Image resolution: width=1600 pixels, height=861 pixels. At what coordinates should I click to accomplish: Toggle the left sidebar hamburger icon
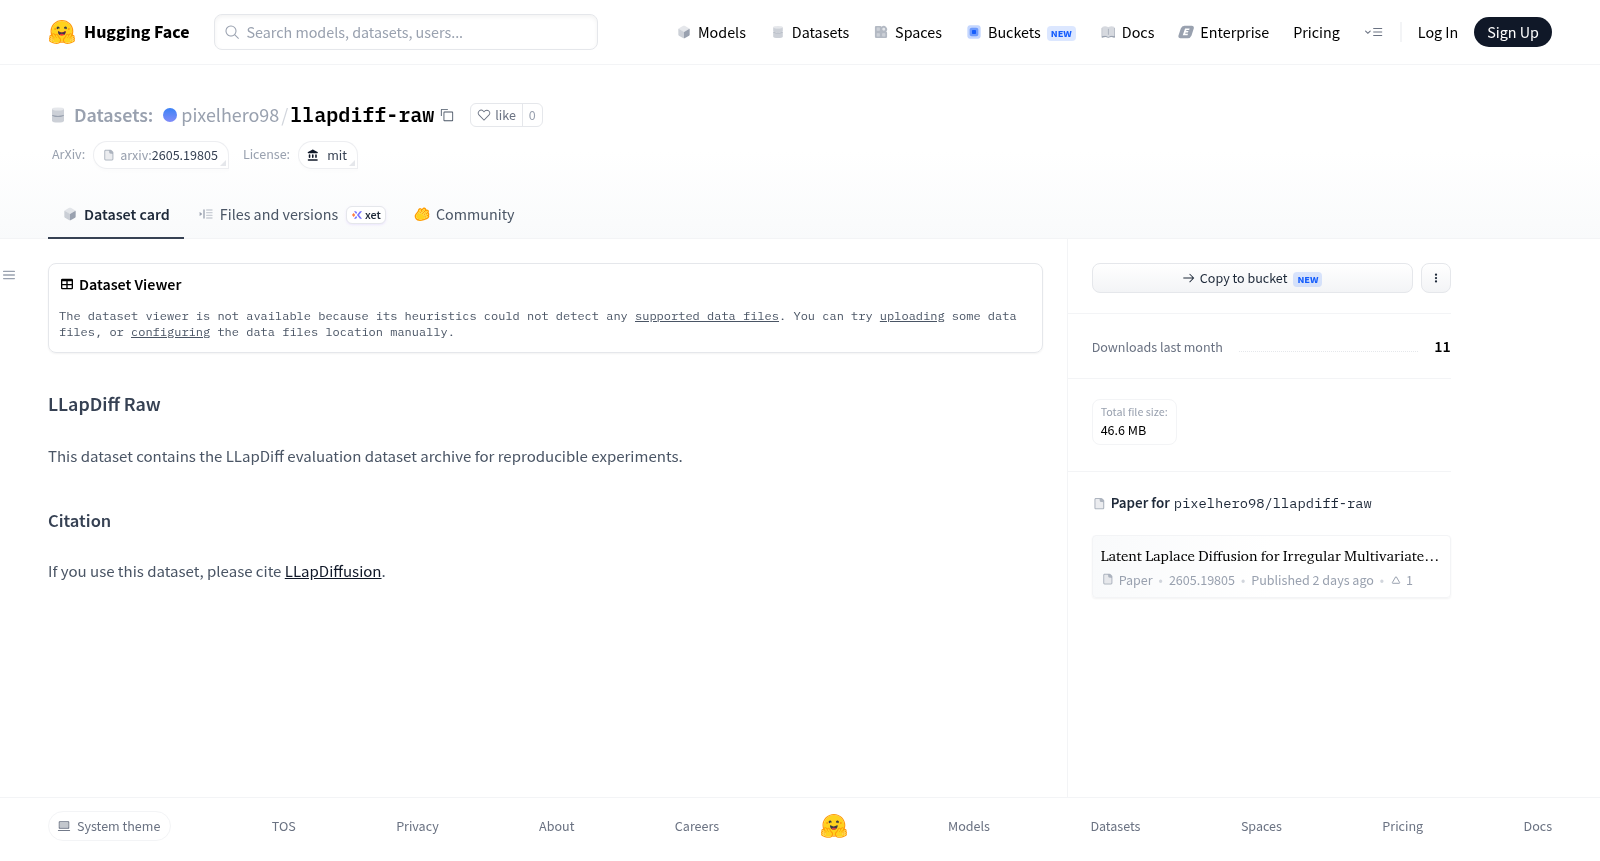9,275
